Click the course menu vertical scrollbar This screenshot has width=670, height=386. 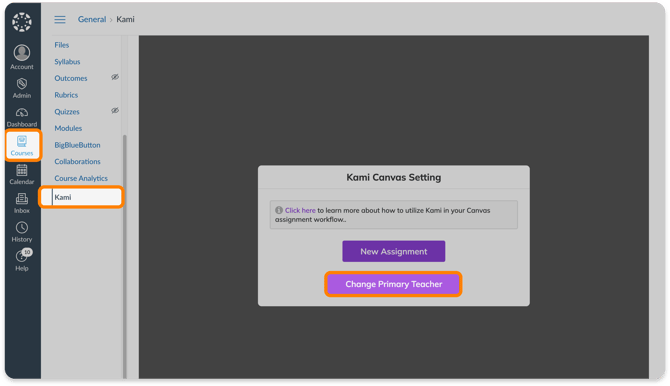[x=125, y=256]
